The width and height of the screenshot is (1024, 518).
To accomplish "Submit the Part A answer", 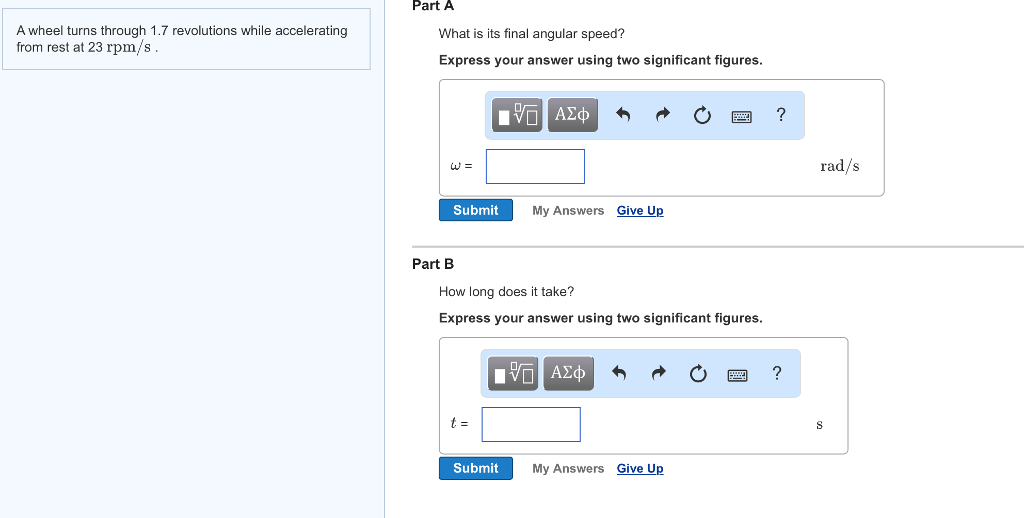I will 475,210.
